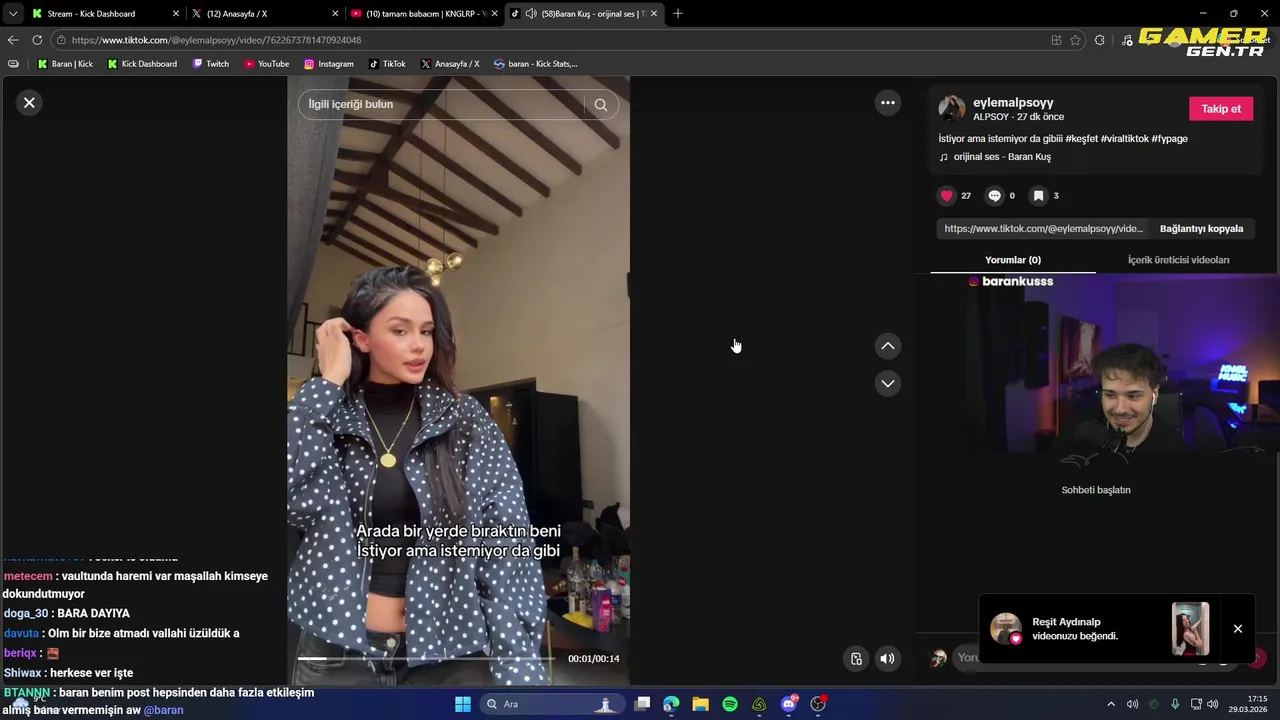Click the browser back arrow
Screen dimensions: 1280x720
13,40
